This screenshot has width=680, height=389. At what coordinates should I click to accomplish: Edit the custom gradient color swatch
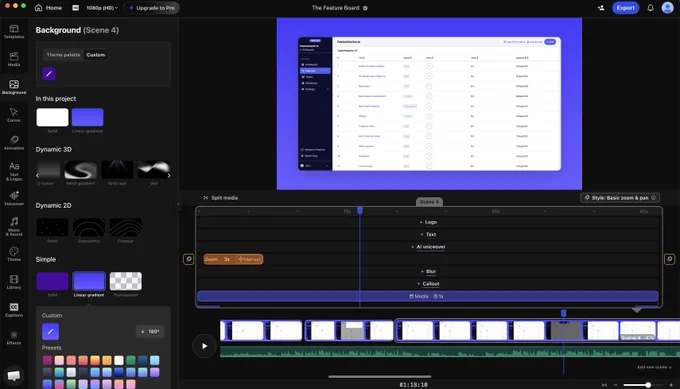point(50,332)
